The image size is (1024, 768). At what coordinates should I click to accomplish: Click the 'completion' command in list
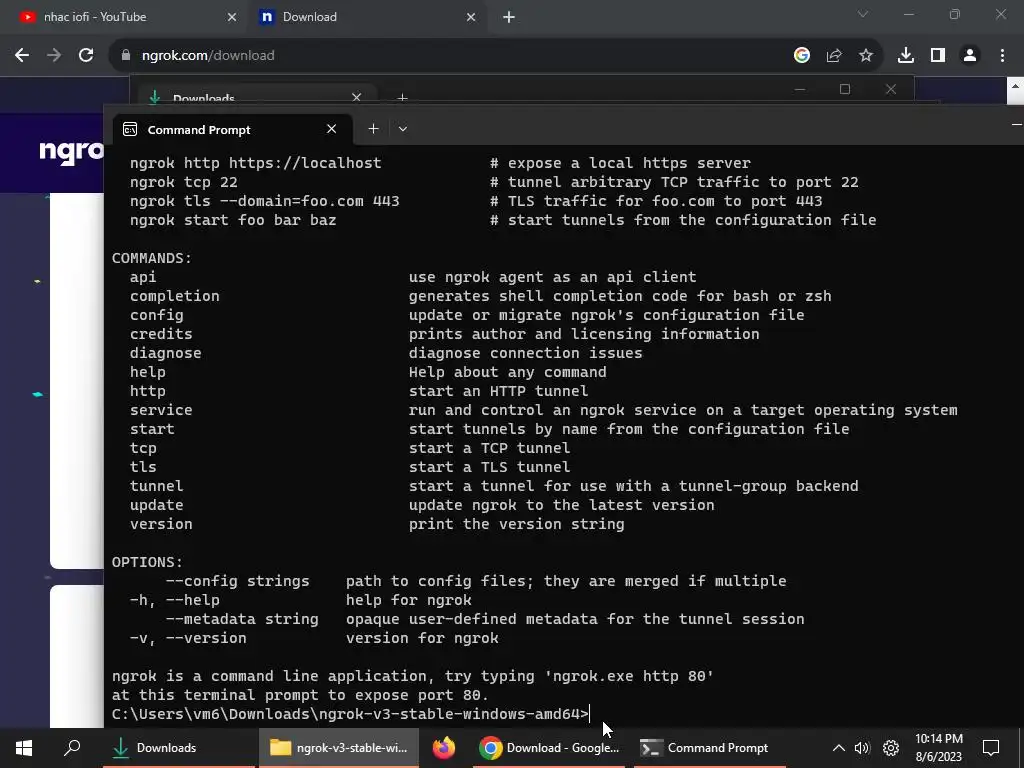tap(174, 296)
